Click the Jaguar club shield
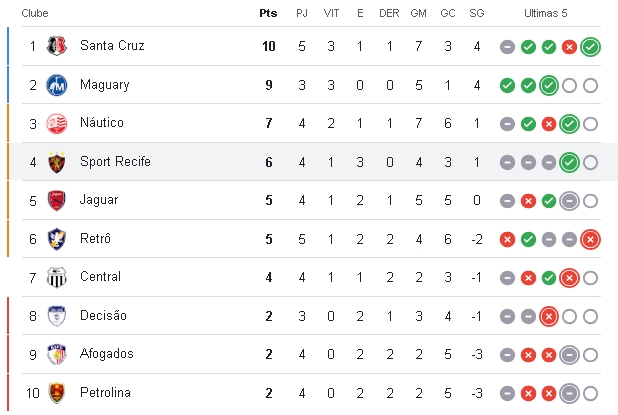Screen dimensions: 618x415 [x=56, y=201]
